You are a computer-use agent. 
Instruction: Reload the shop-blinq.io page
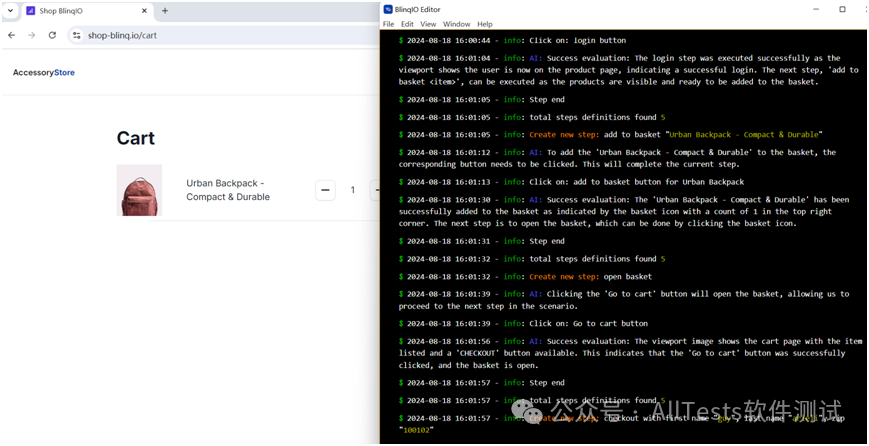(x=52, y=35)
